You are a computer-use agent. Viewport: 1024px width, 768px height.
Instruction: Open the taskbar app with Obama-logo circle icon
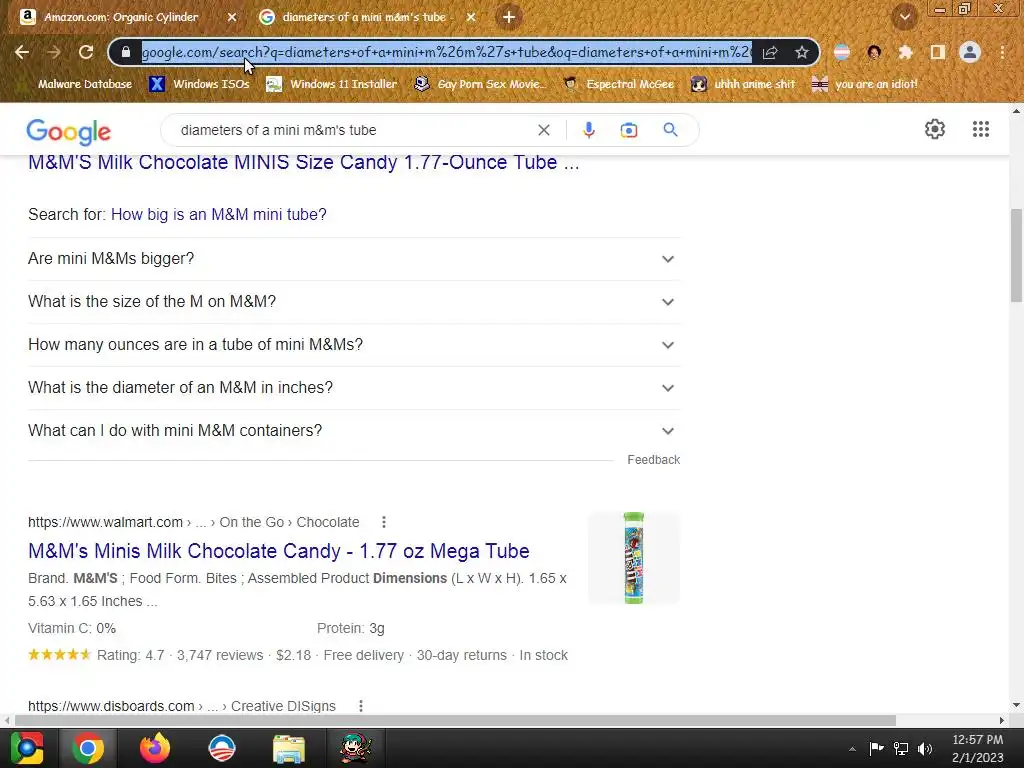[x=221, y=748]
